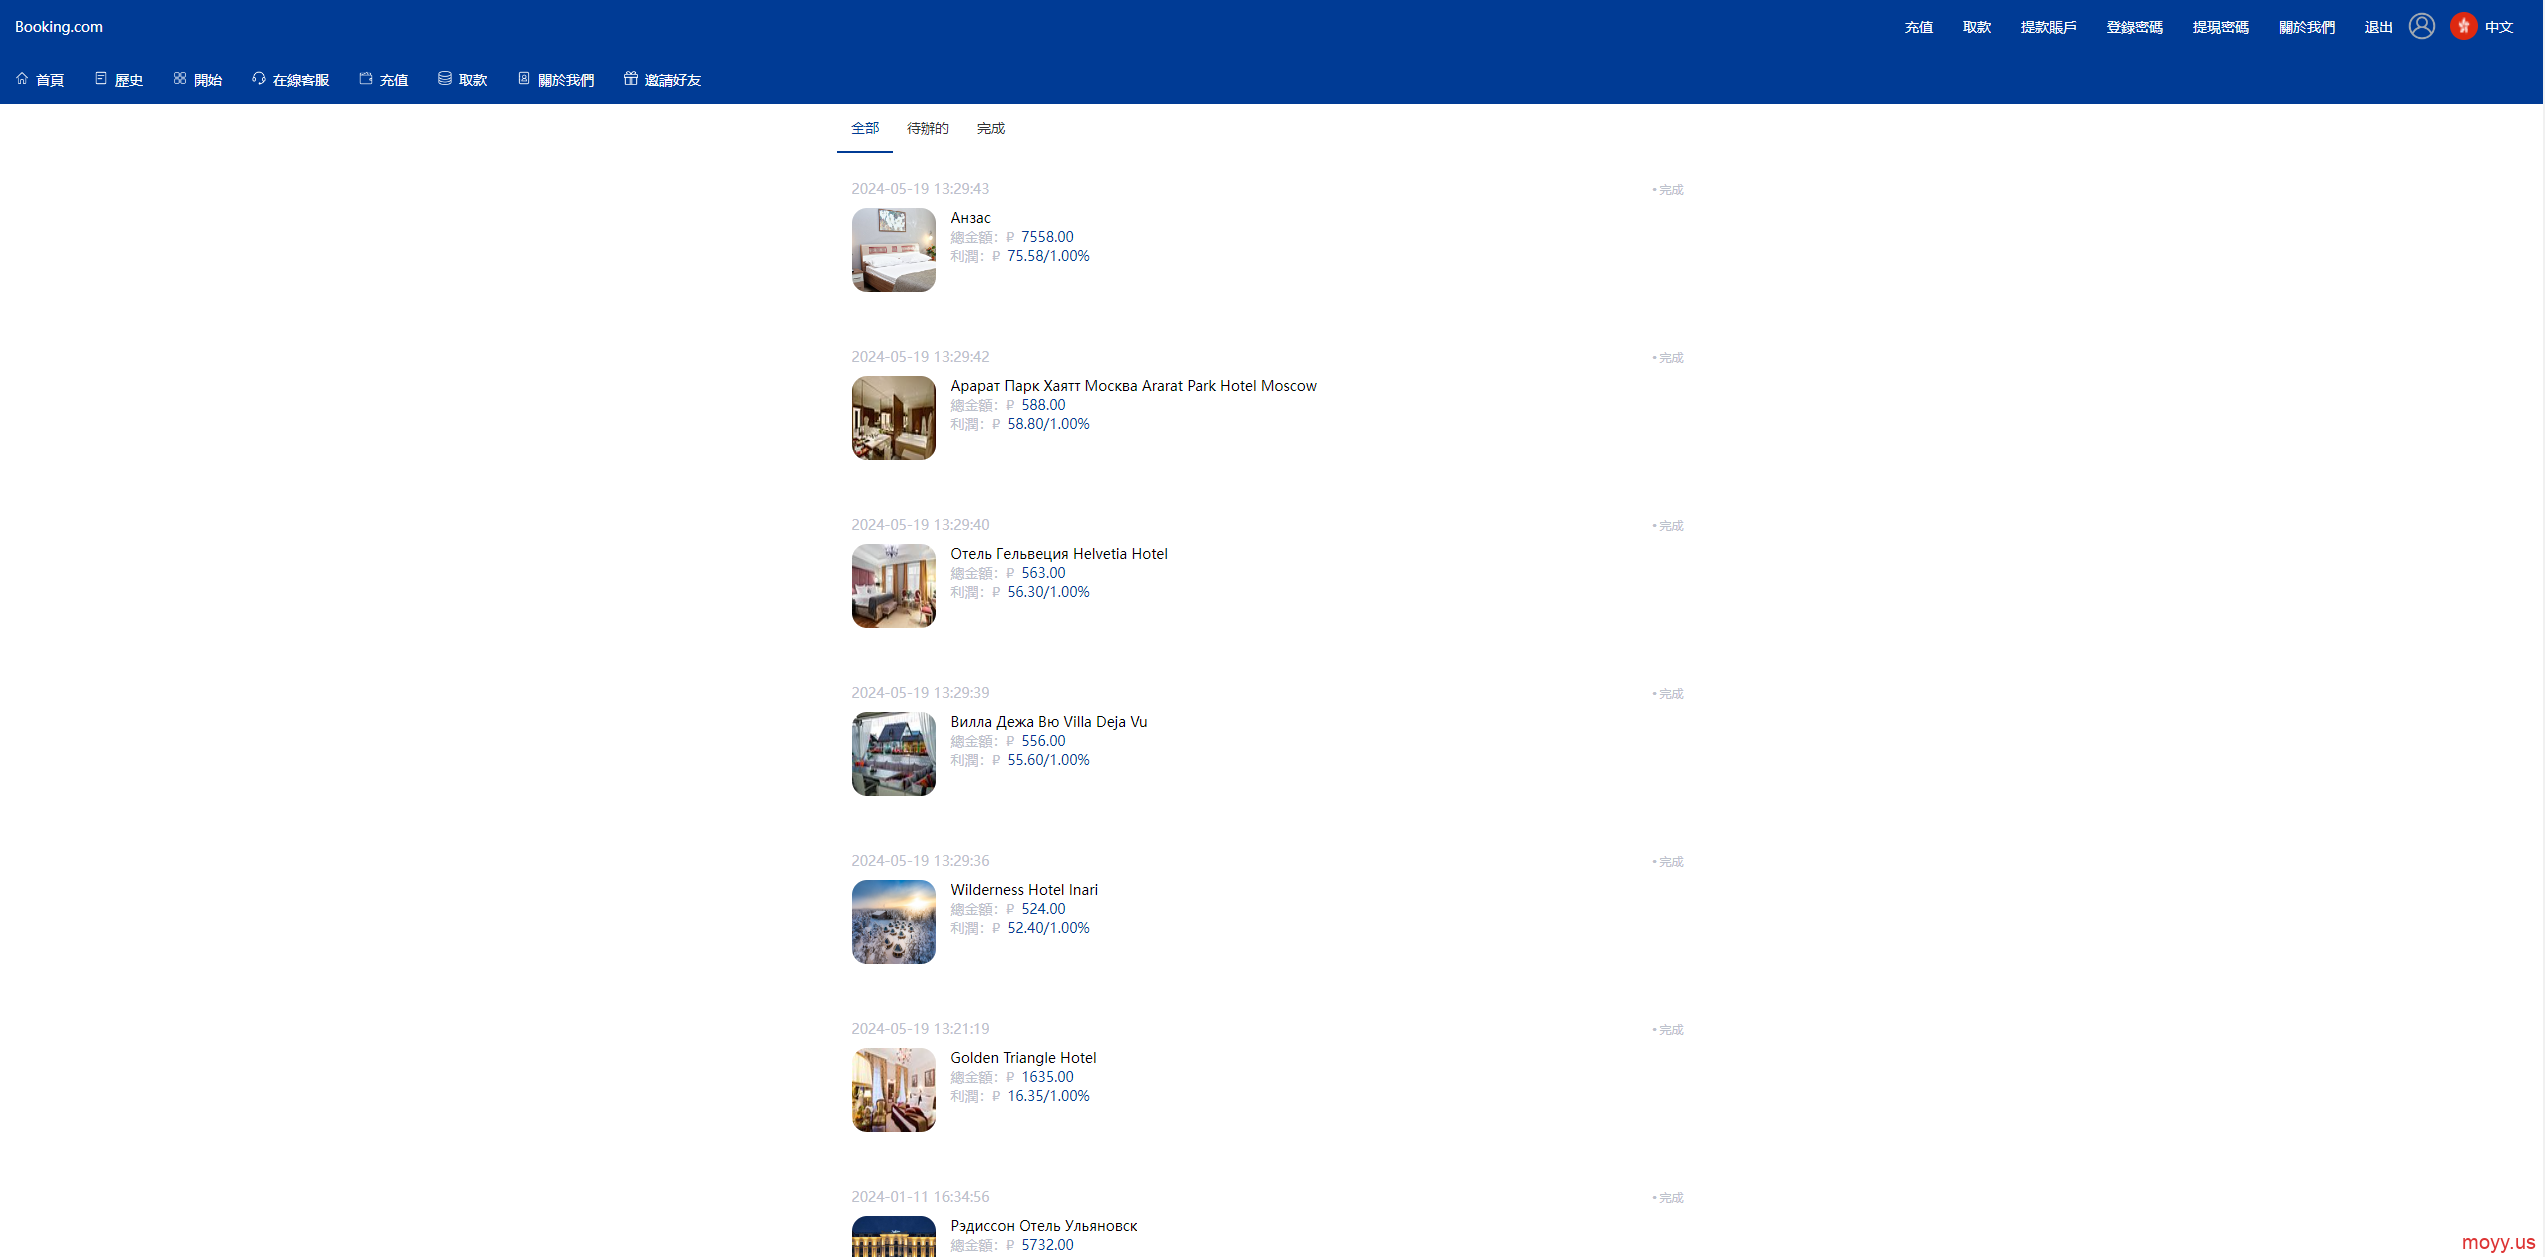The image size is (2545, 1257).
Task: Click profit value 55.60/1.00%
Action: (1048, 760)
